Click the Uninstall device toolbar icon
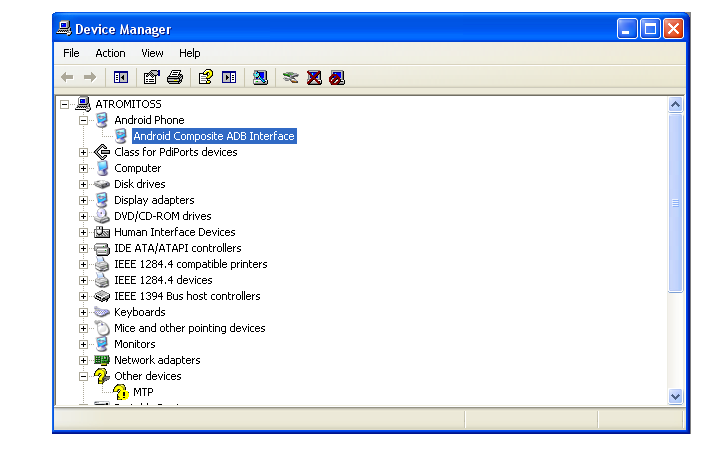The width and height of the screenshot is (720, 450). click(314, 77)
